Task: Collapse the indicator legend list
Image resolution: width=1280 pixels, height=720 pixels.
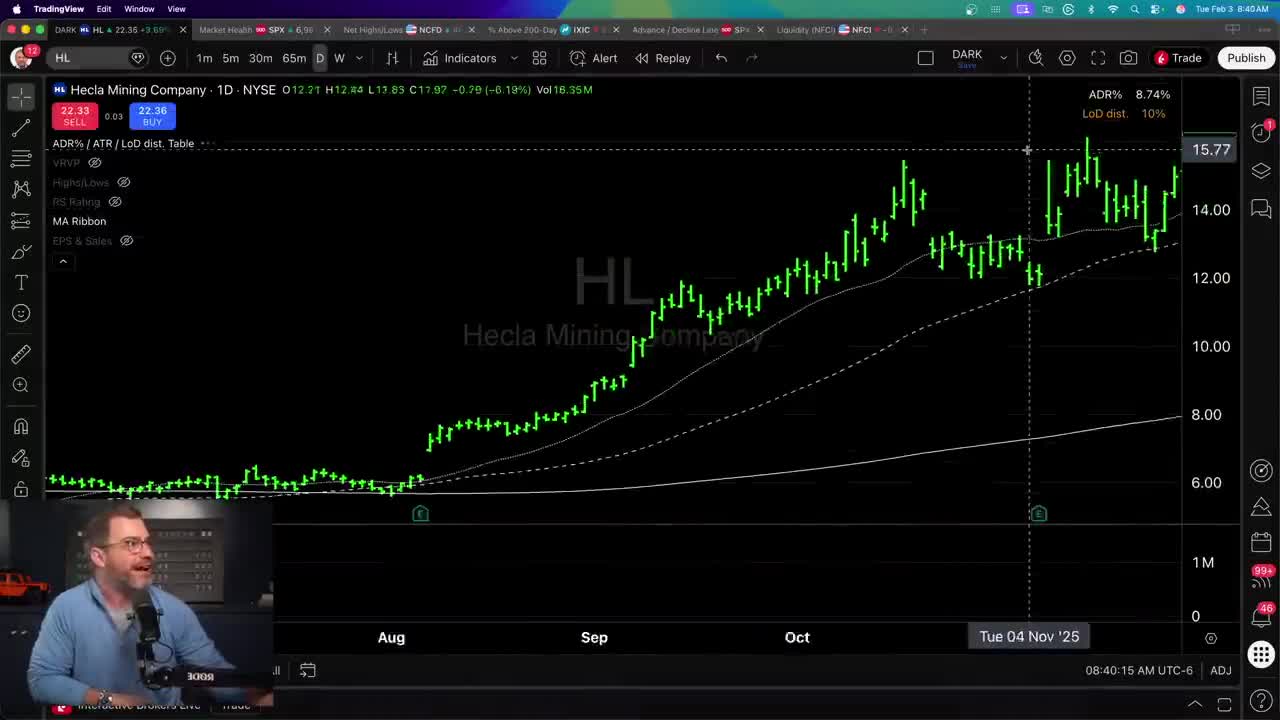Action: tap(63, 261)
